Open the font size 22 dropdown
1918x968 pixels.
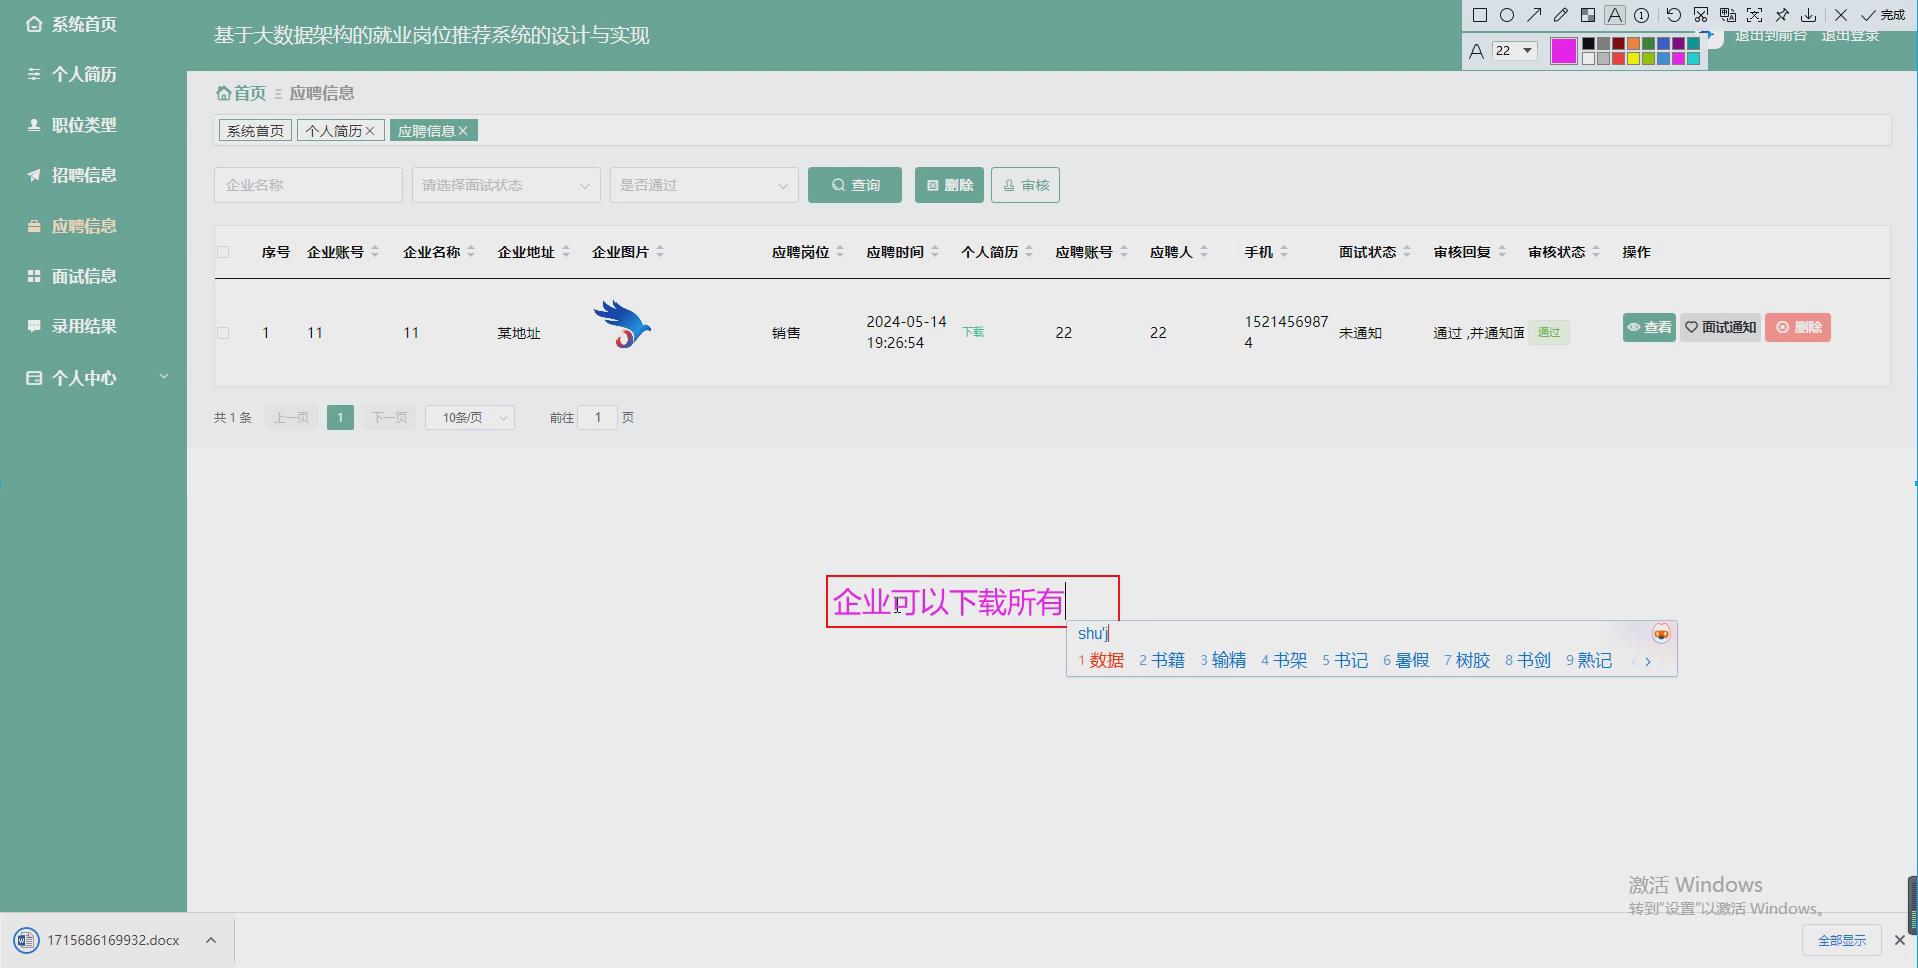point(1515,50)
